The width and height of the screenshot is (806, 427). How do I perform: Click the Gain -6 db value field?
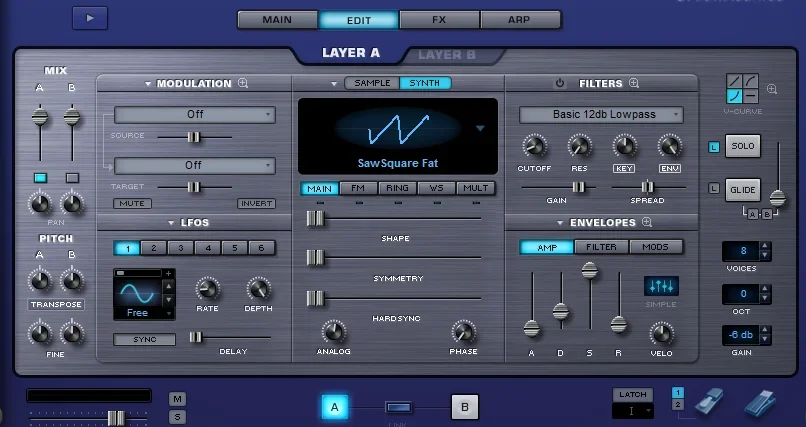coord(741,335)
